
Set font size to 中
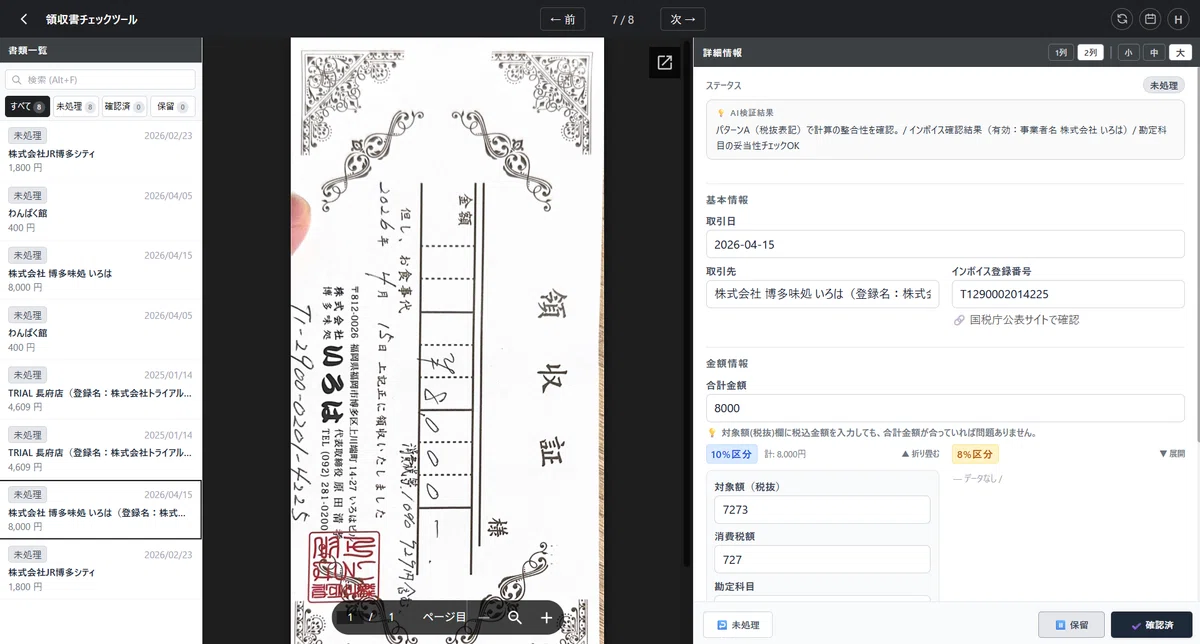tap(1154, 53)
